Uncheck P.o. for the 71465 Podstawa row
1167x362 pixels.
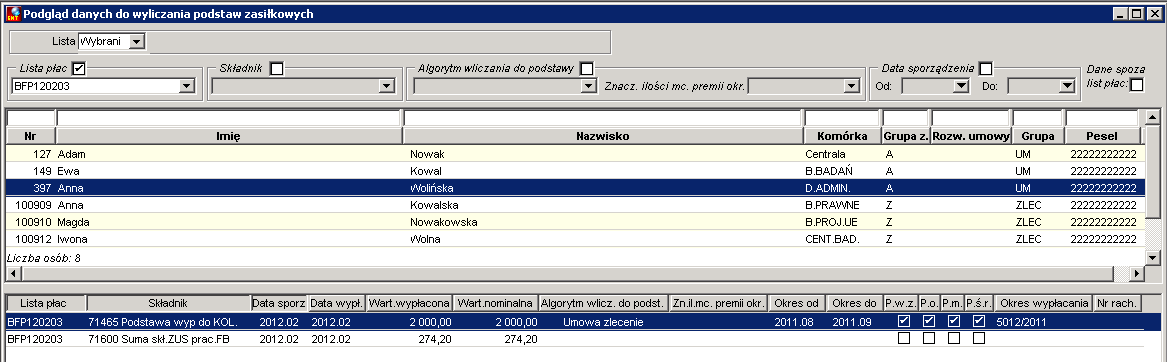(929, 322)
